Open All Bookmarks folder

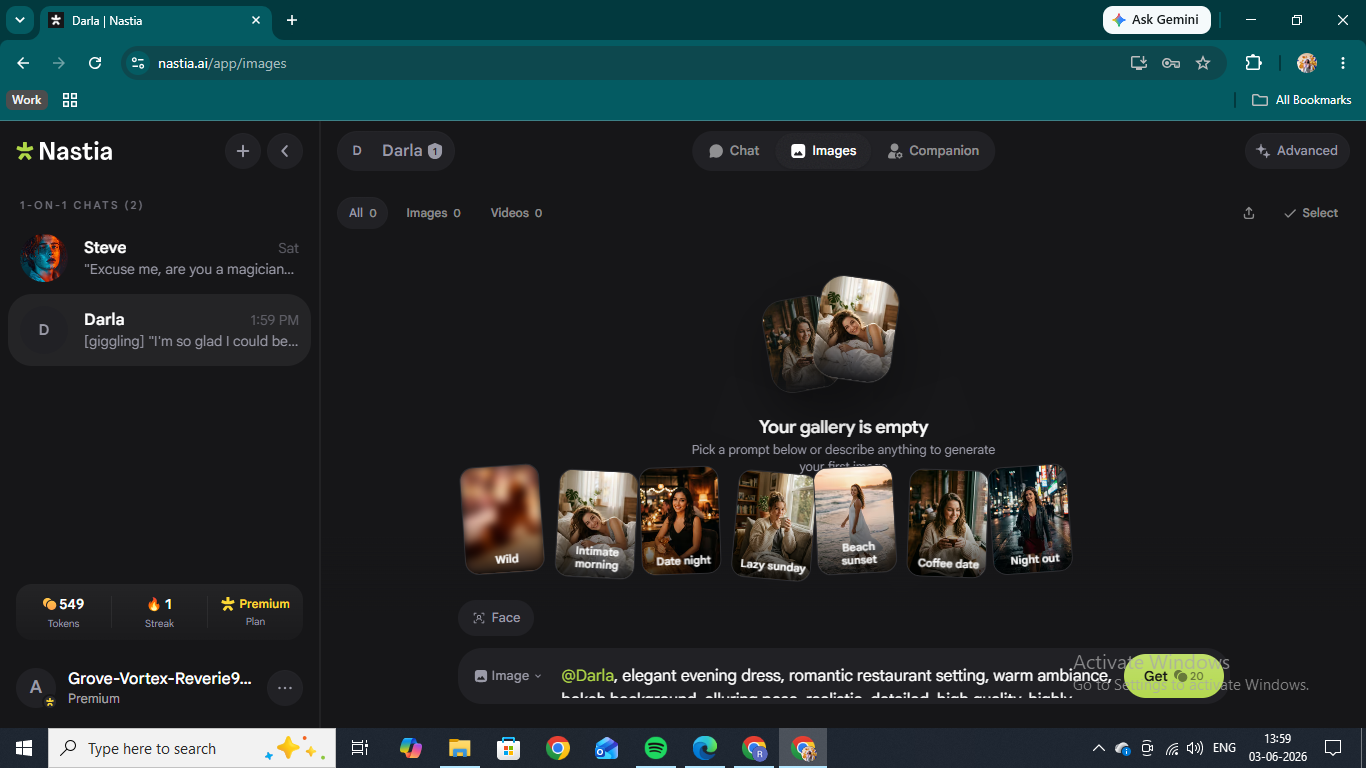[x=1302, y=100]
